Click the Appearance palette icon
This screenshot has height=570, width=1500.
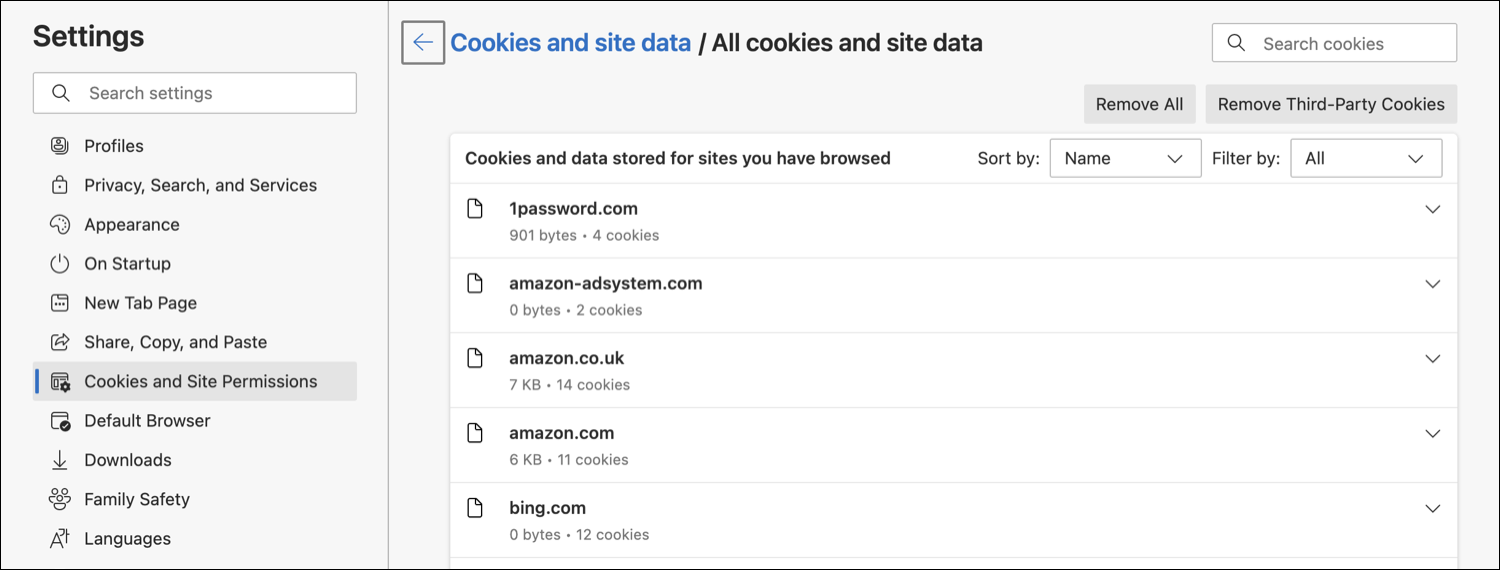point(60,224)
